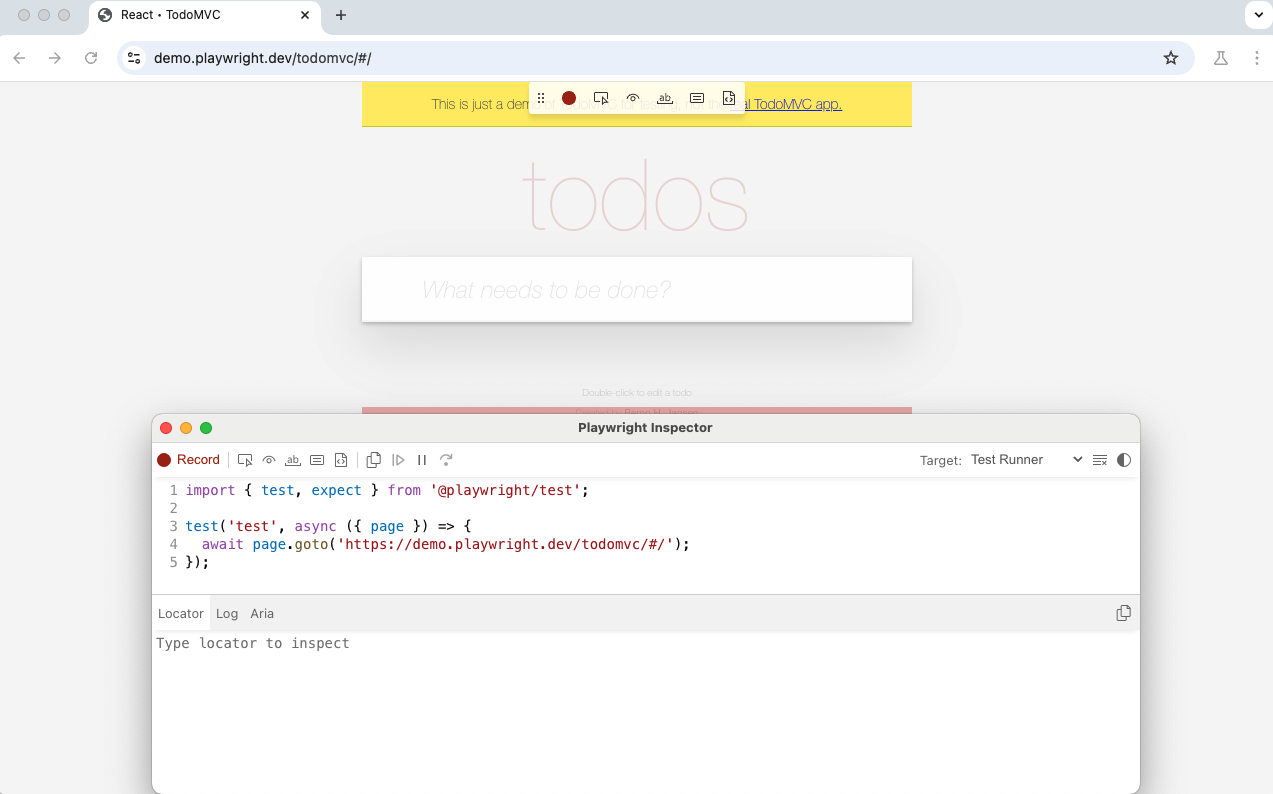Select Assert text icon in Inspector toolbar

(293, 460)
